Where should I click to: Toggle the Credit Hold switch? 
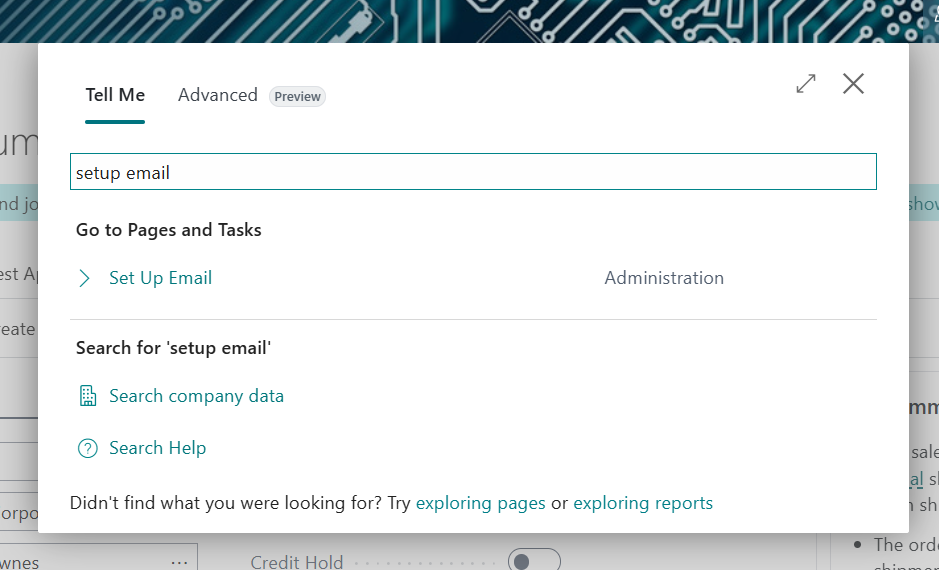point(533,561)
